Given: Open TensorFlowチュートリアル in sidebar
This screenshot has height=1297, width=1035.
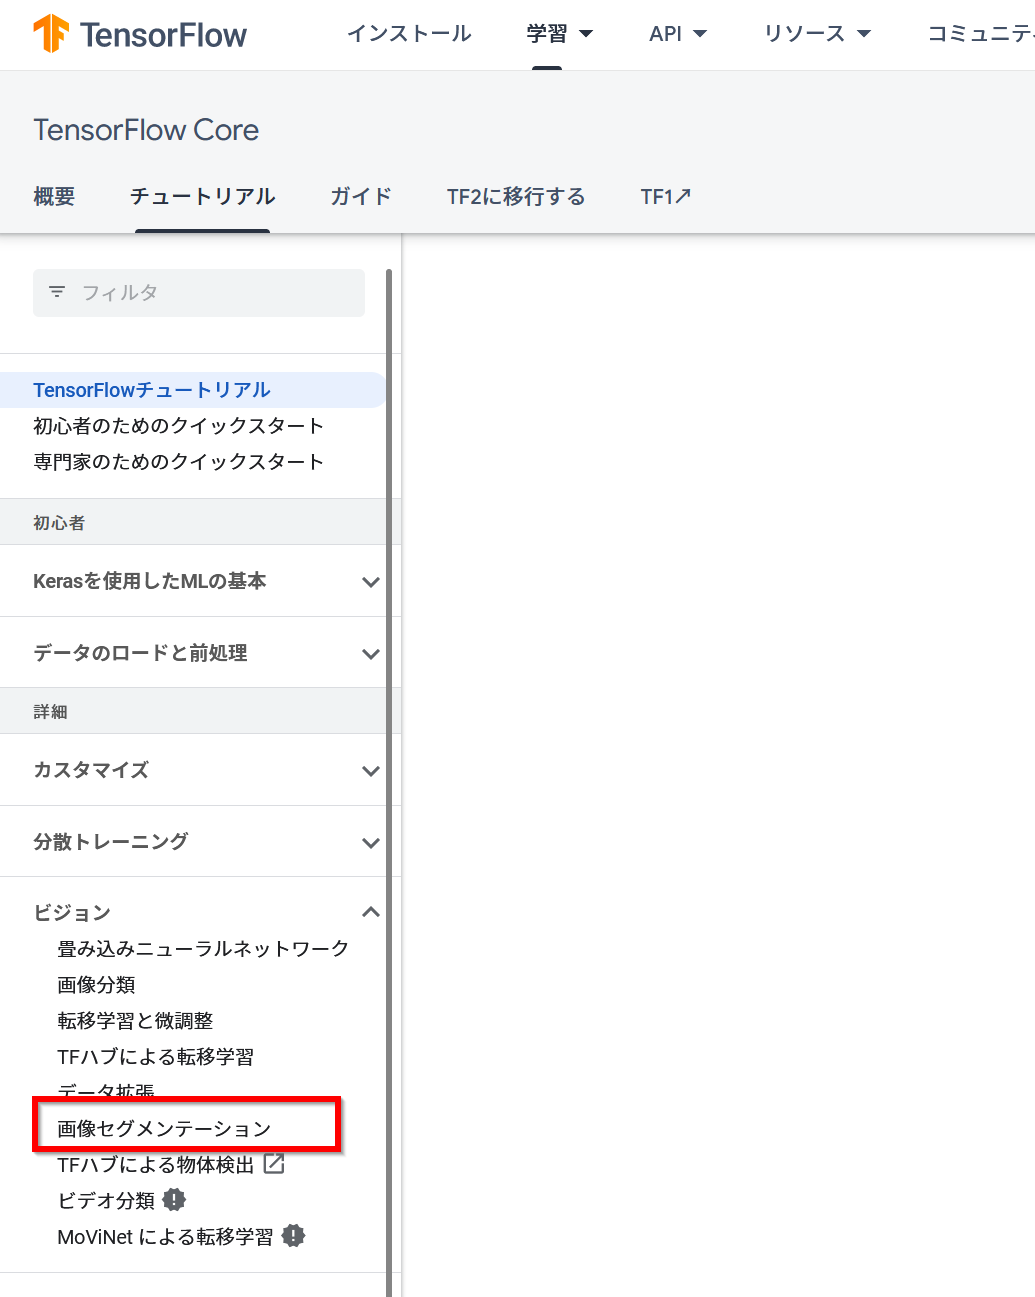Looking at the screenshot, I should (x=152, y=390).
